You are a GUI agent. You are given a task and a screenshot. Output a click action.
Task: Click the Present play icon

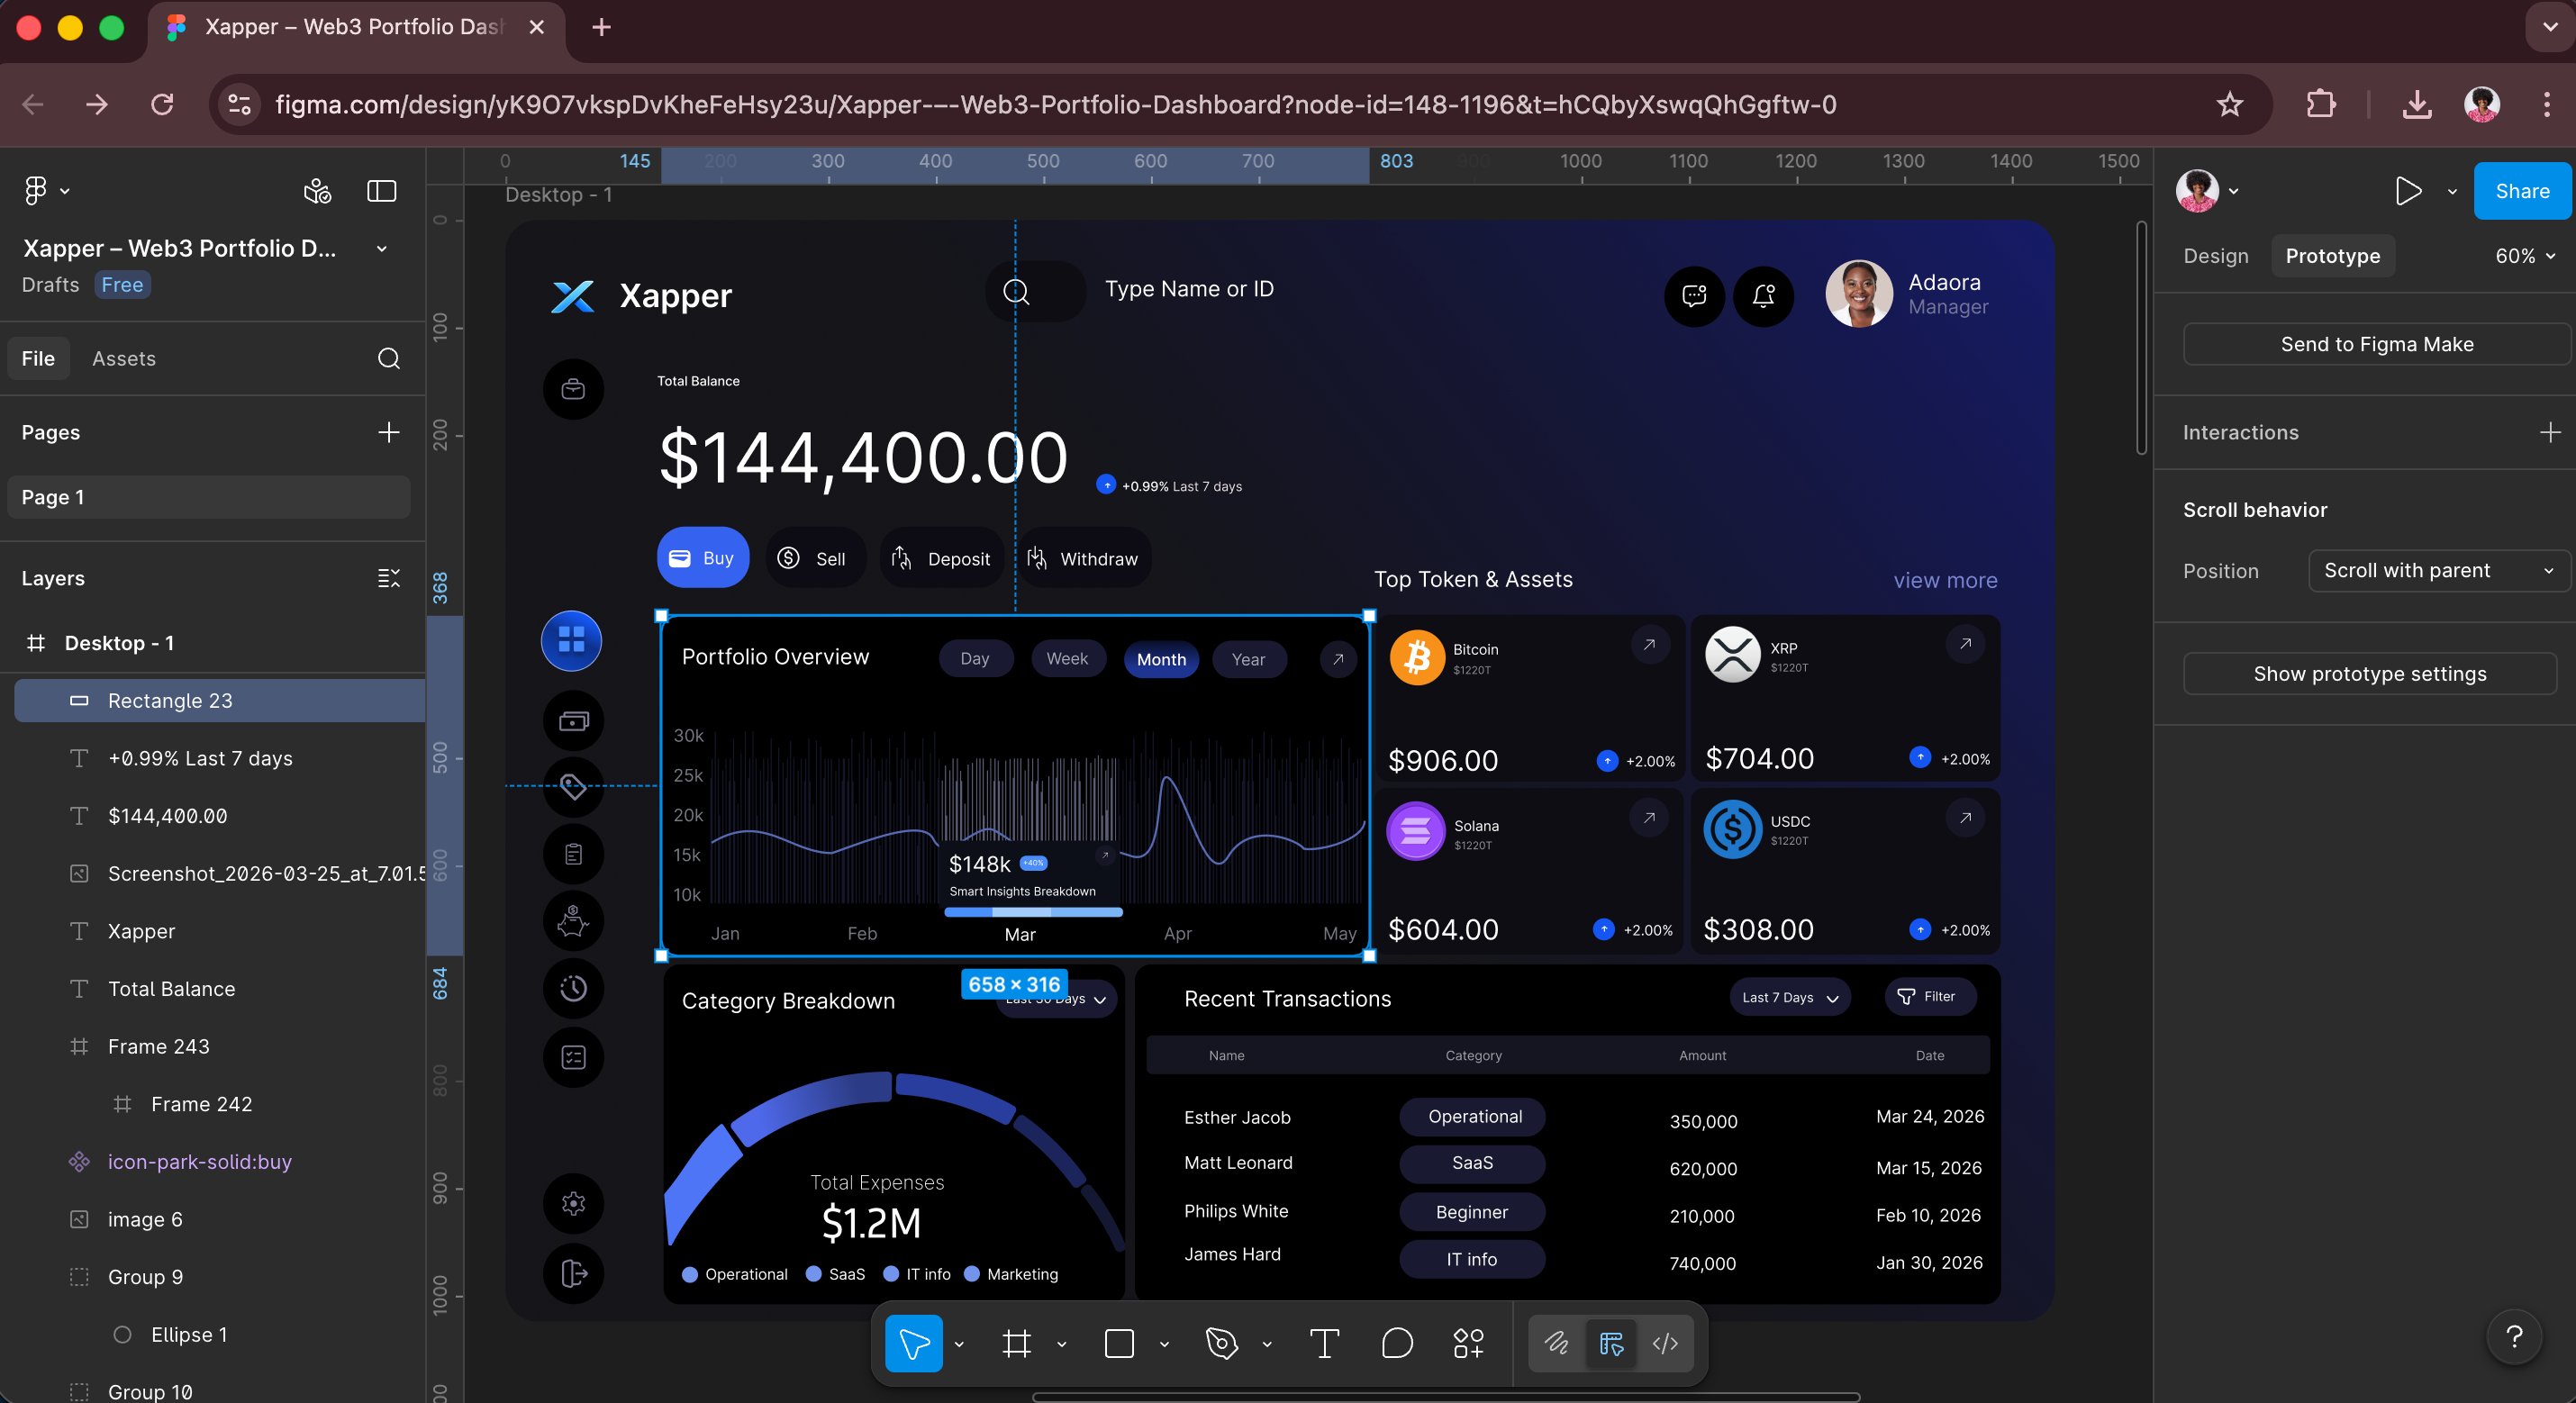point(2408,191)
